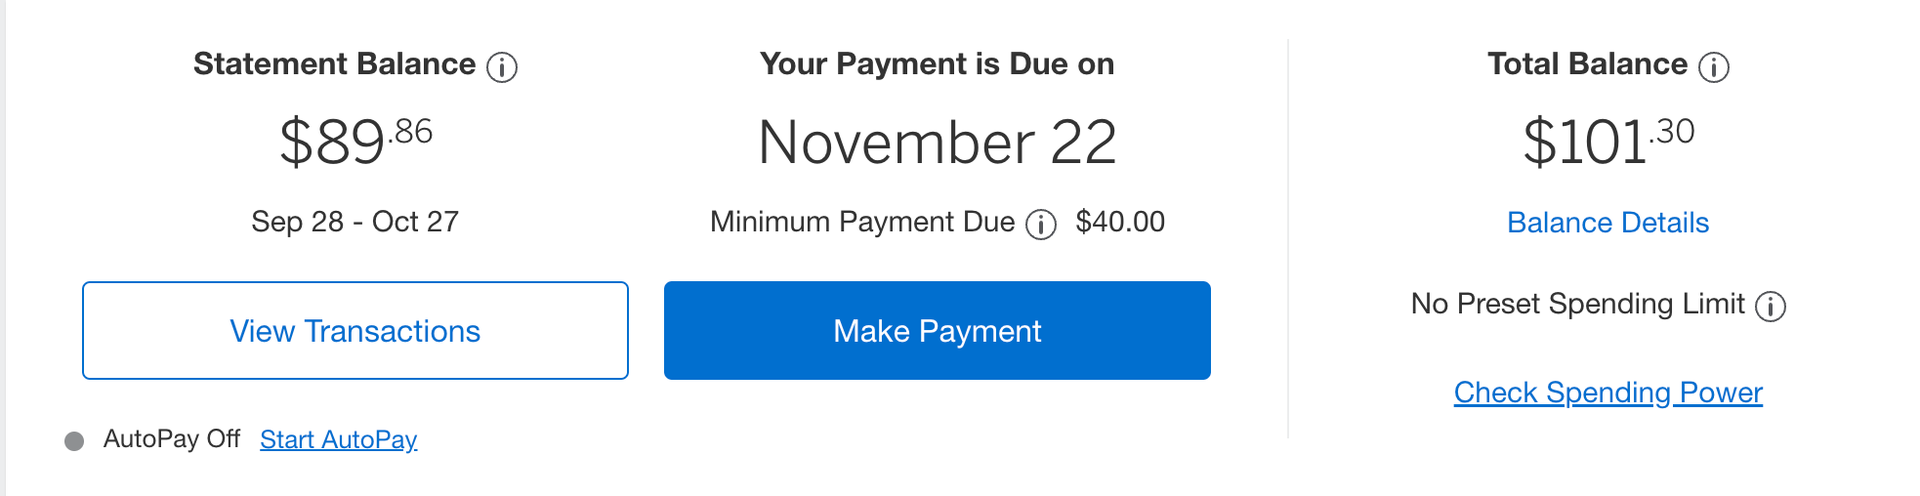The width and height of the screenshot is (1920, 496).
Task: Click the Statement Balance info icon
Action: pos(502,67)
